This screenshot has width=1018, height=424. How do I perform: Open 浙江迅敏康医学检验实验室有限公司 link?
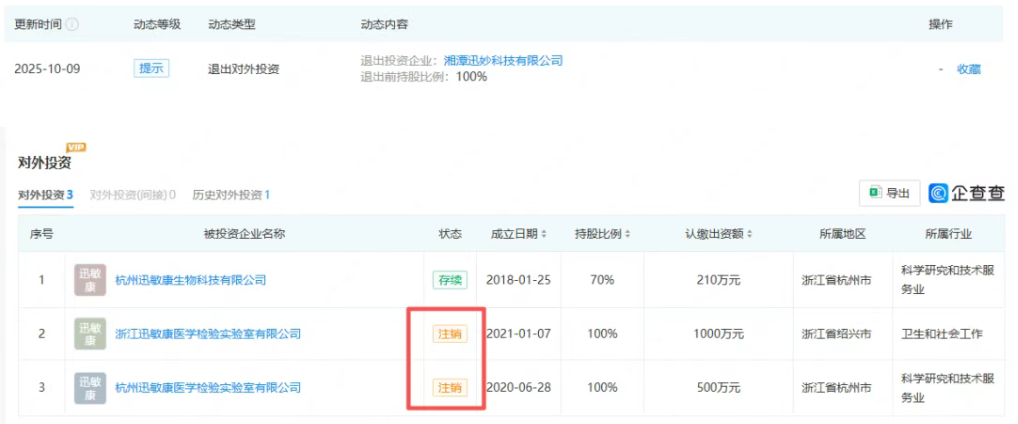pyautogui.click(x=208, y=334)
